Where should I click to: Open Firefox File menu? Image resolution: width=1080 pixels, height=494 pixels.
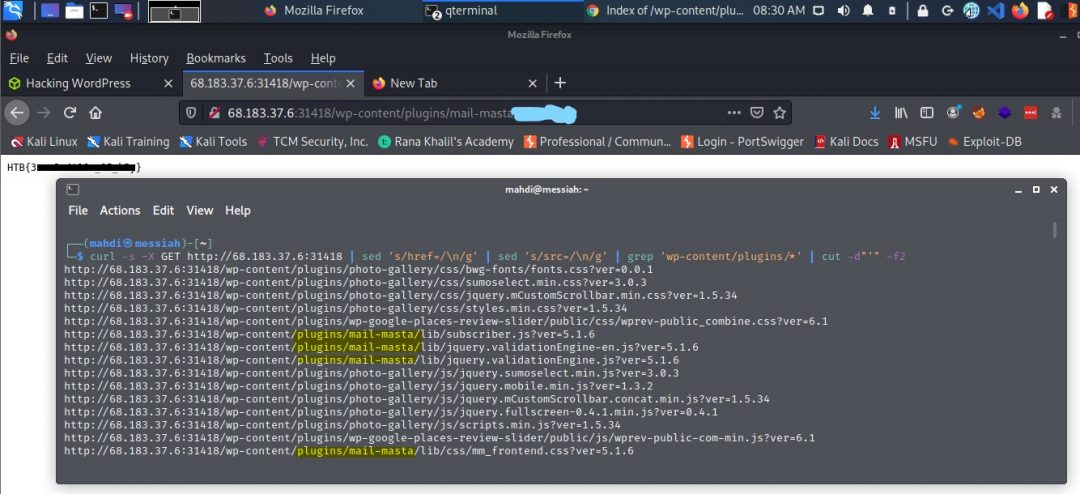(x=19, y=59)
